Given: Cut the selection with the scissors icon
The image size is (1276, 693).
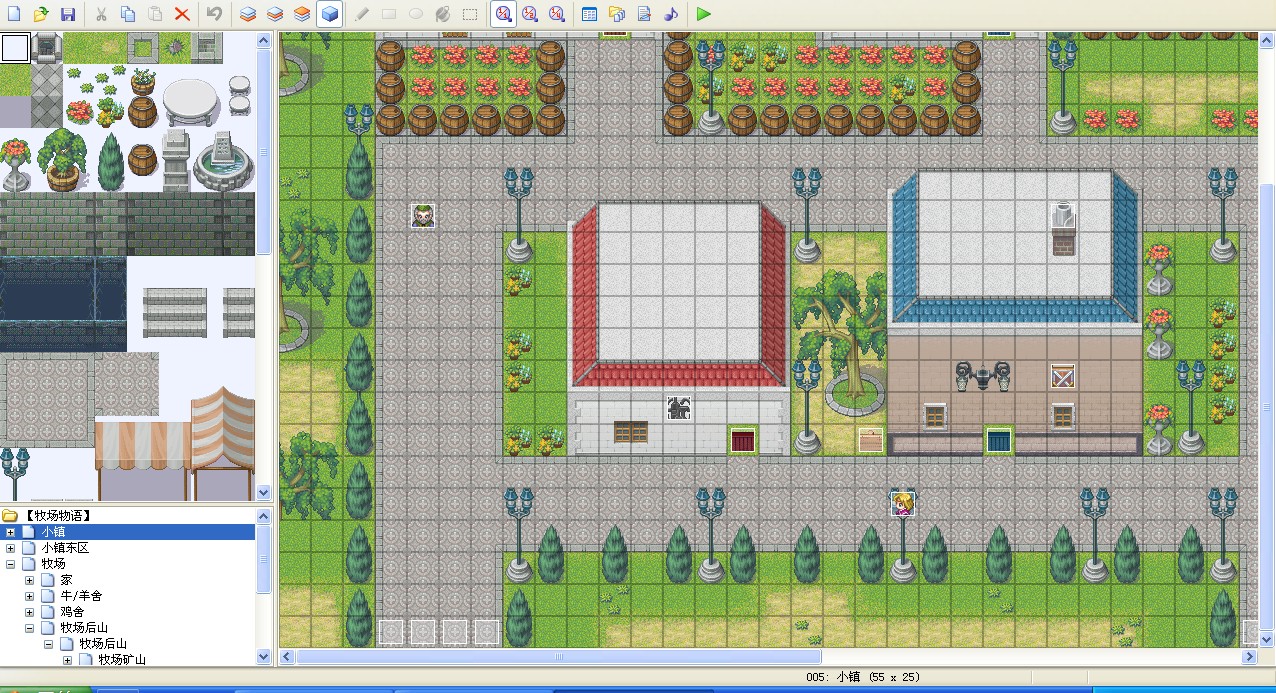Looking at the screenshot, I should (101, 14).
